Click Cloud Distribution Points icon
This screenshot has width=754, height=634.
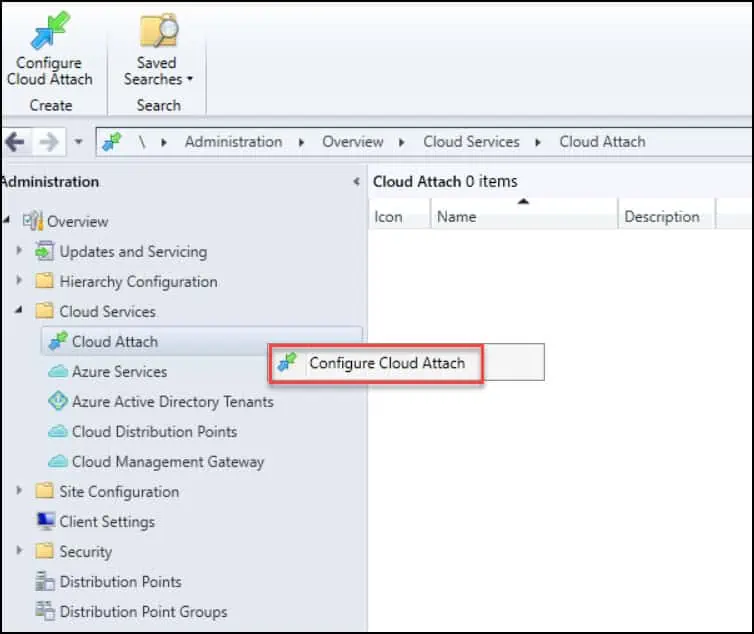[x=58, y=431]
